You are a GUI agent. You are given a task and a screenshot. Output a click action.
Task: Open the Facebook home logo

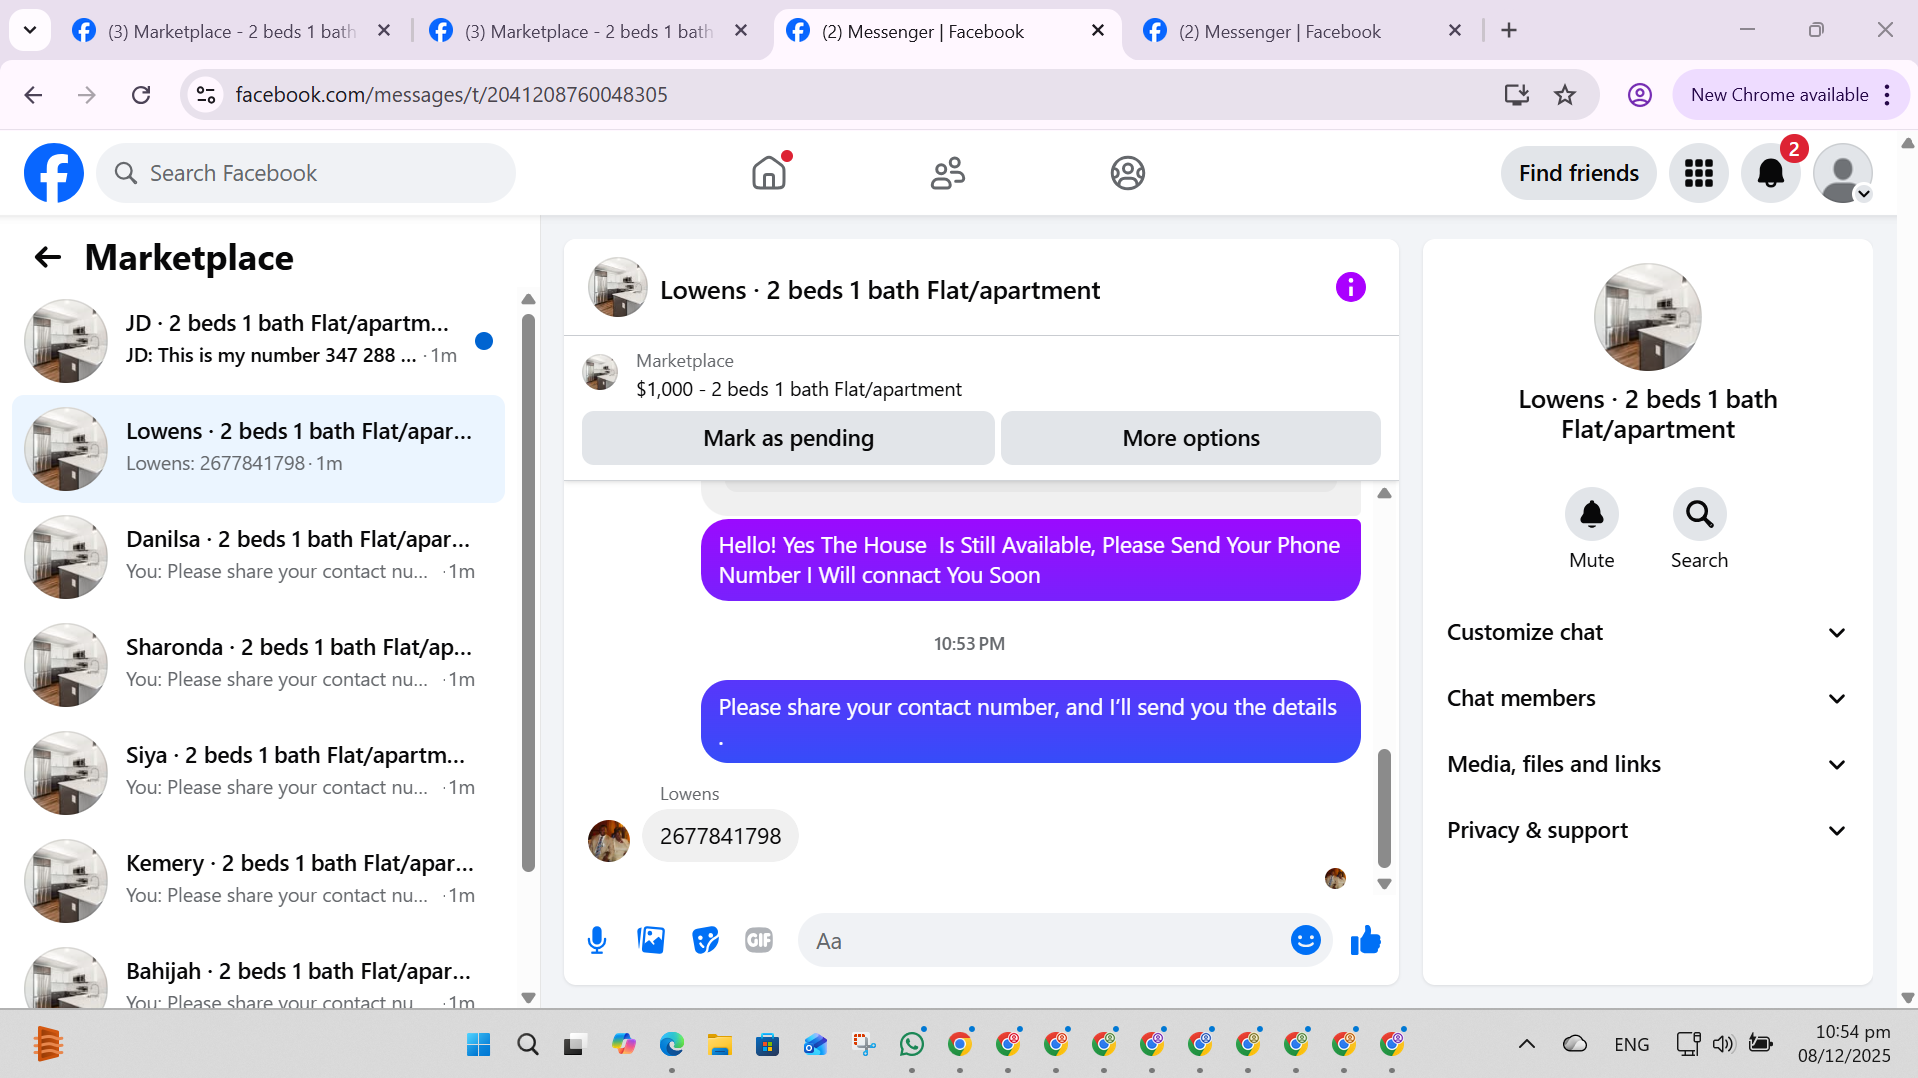click(54, 173)
